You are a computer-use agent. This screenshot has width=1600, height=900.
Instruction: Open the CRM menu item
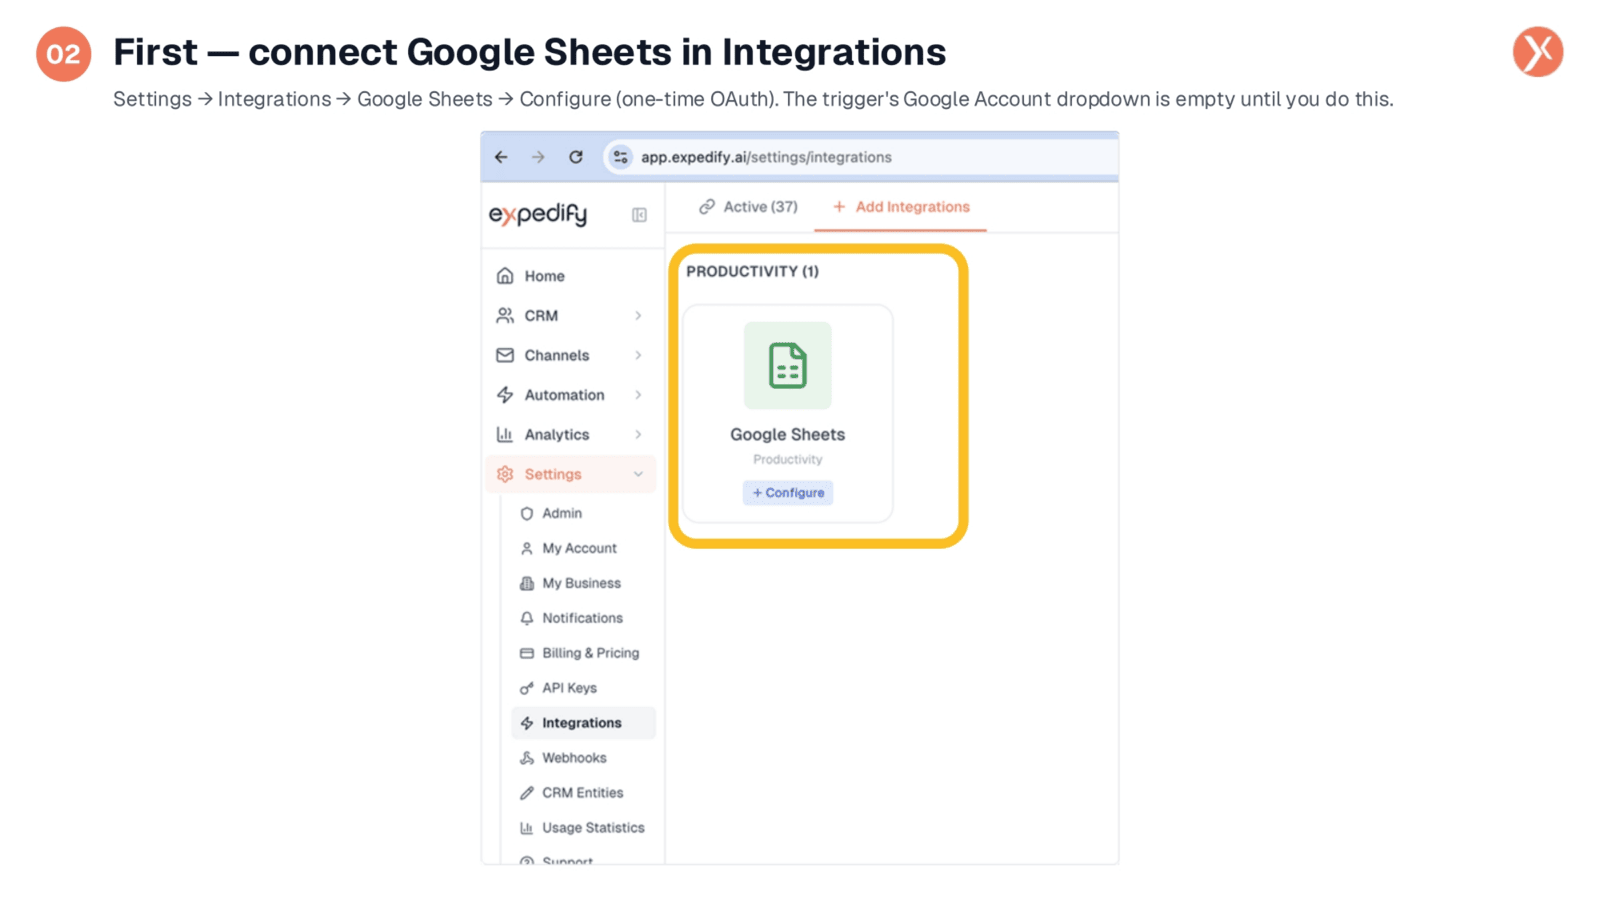coord(571,316)
